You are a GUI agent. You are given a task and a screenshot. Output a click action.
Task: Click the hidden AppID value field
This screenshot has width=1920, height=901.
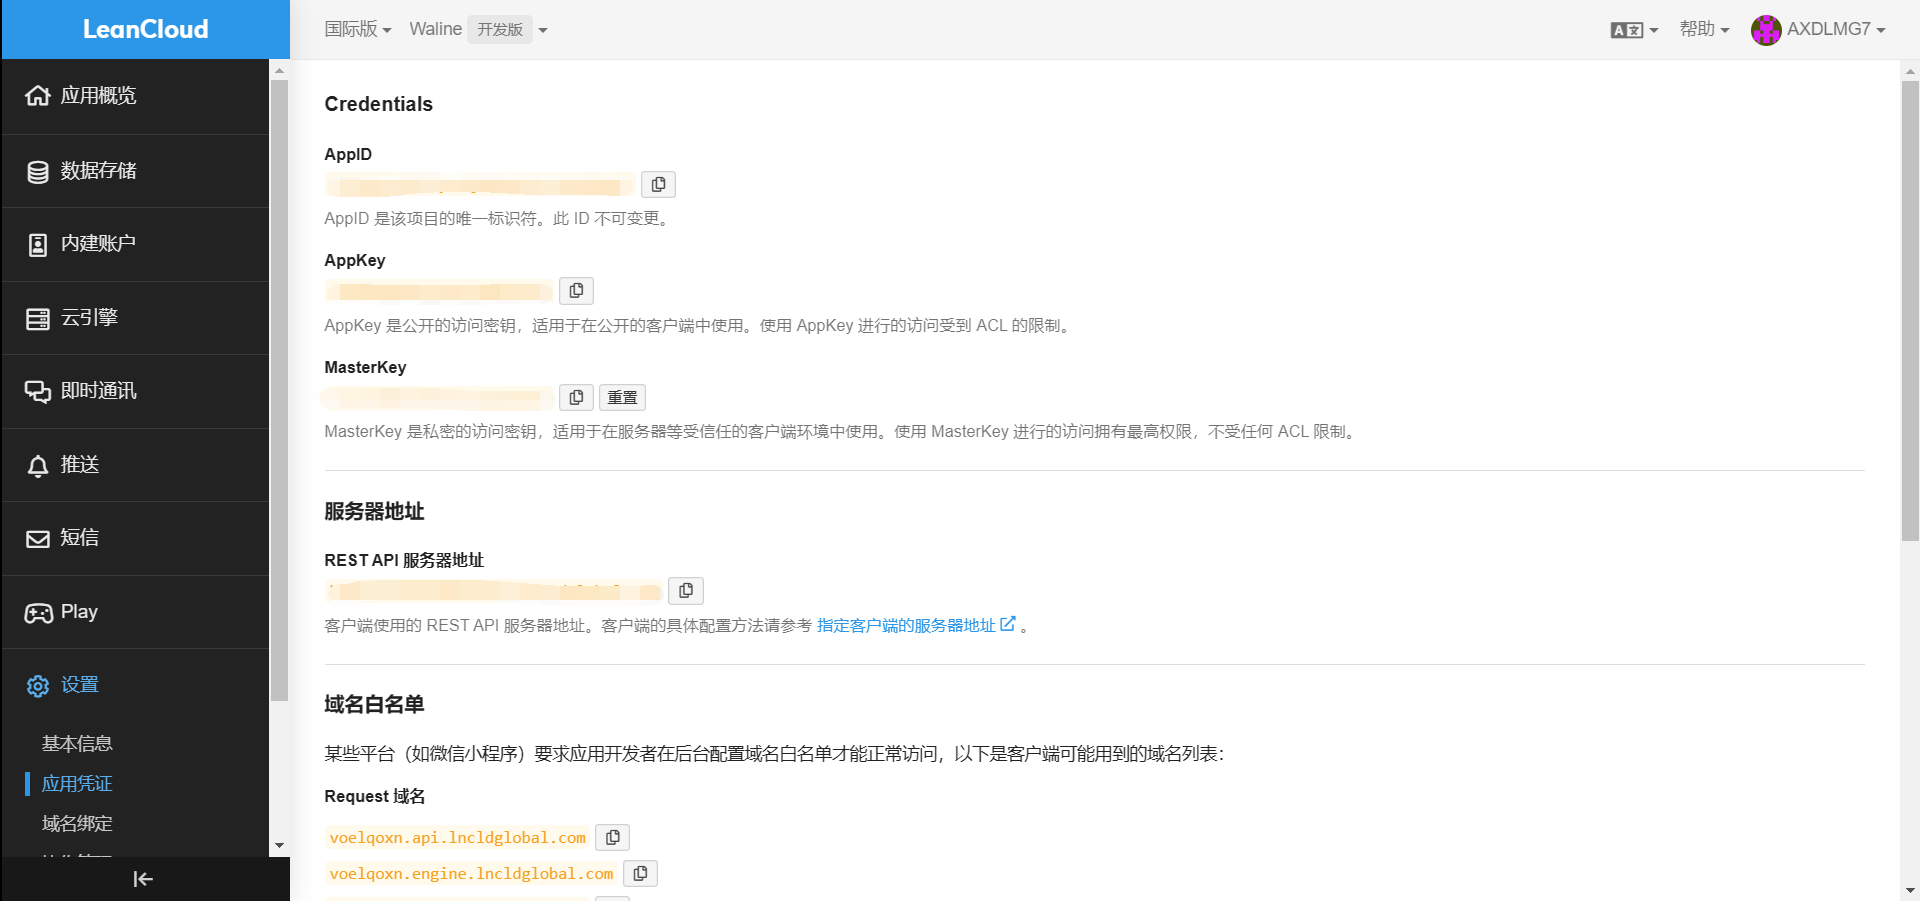pos(479,185)
